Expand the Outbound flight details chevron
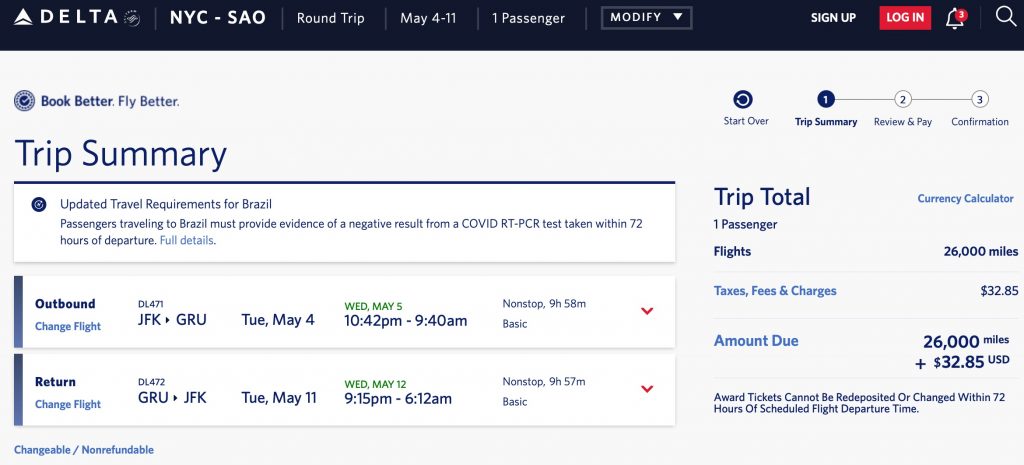Screen dimensions: 1024x465 [x=647, y=311]
